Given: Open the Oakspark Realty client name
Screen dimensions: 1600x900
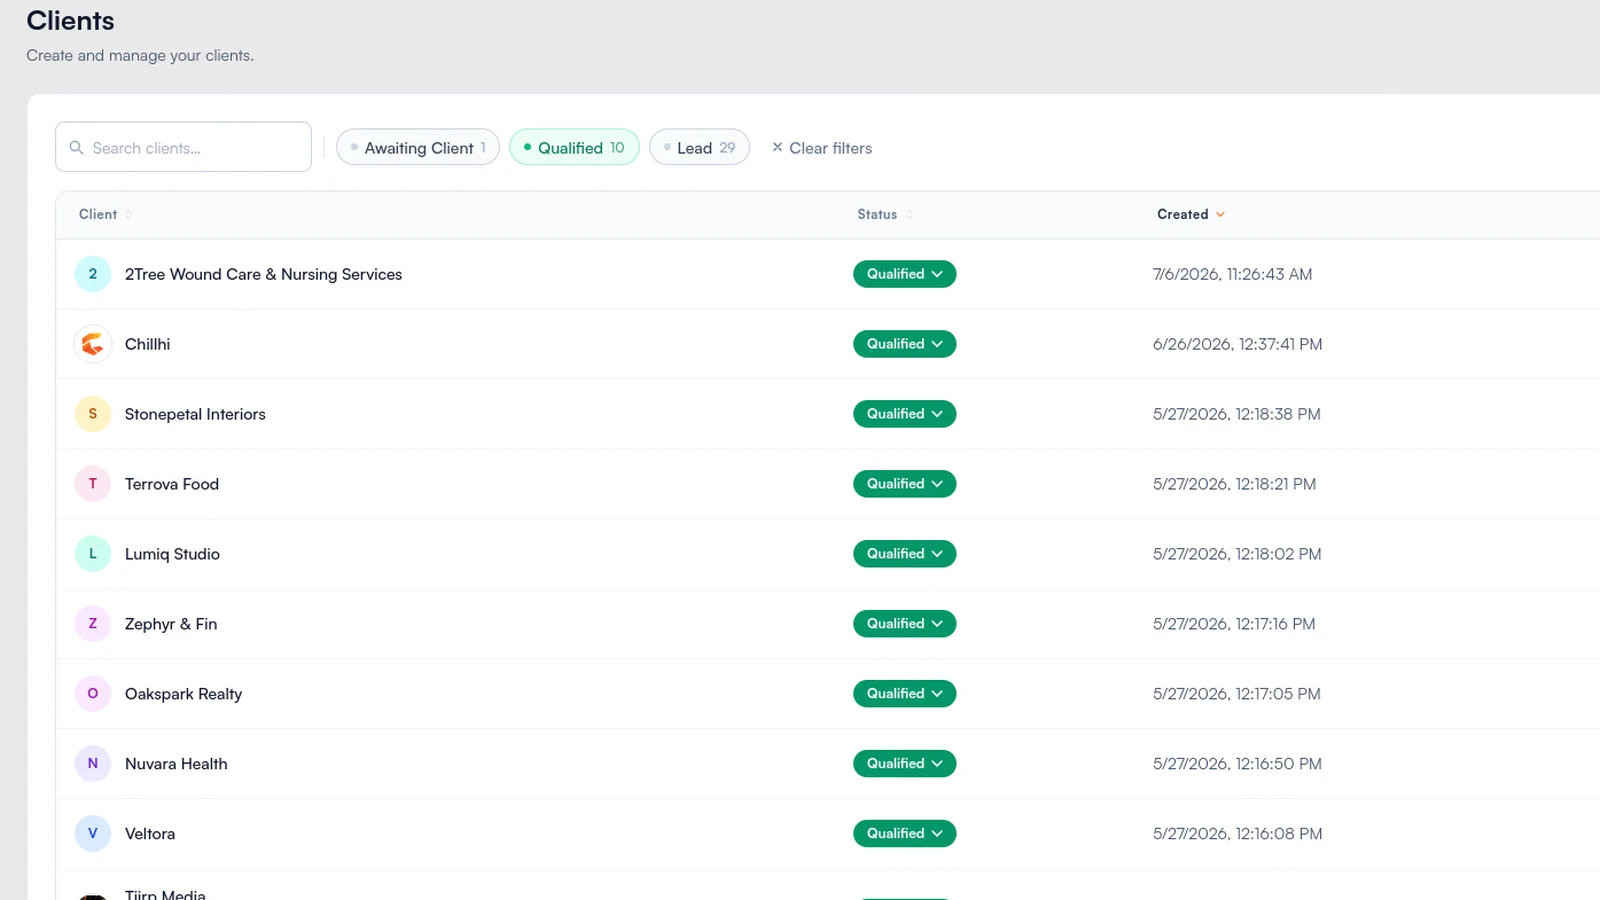Looking at the screenshot, I should click(x=183, y=694).
